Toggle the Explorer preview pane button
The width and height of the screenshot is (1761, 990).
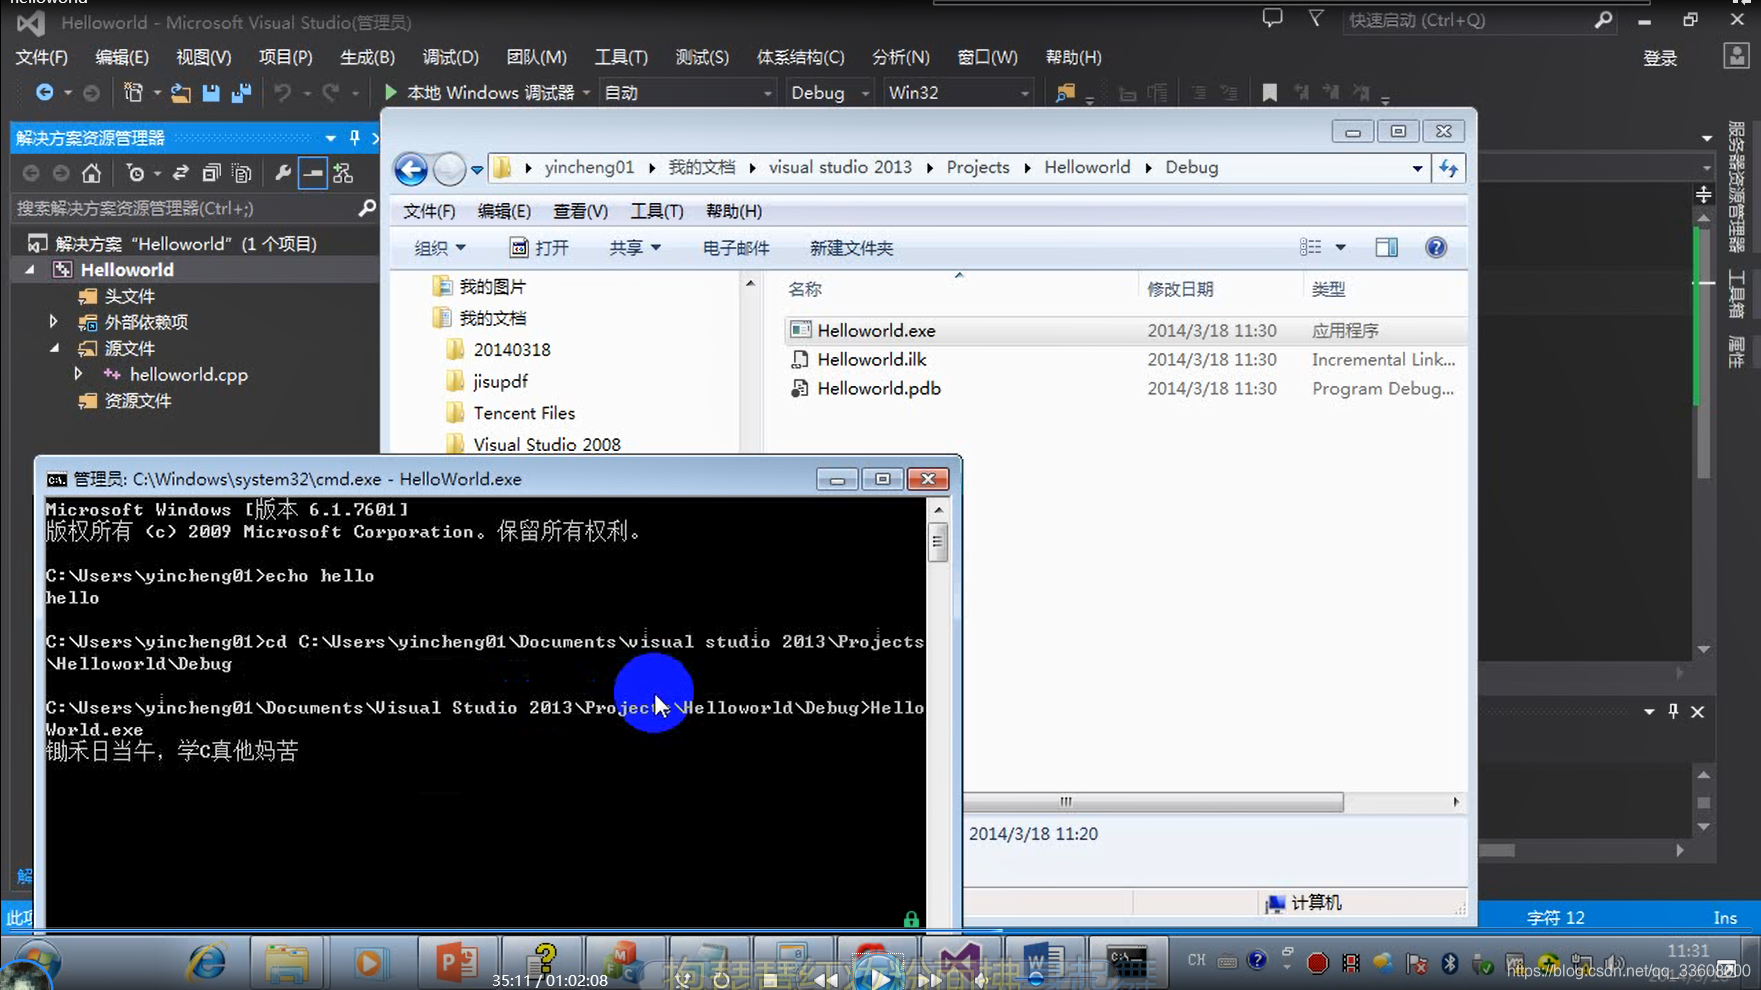(x=1386, y=247)
